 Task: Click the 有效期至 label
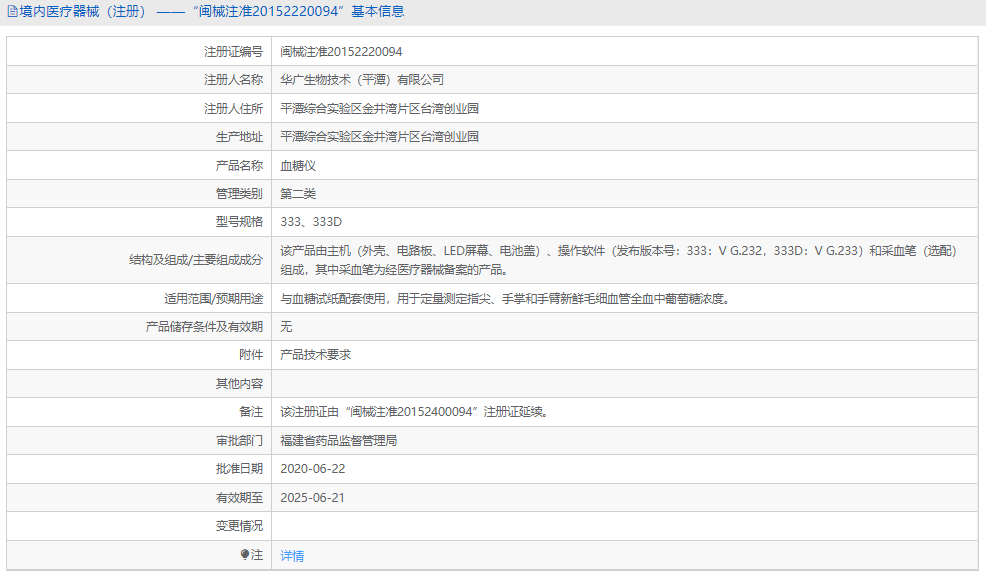pyautogui.click(x=239, y=497)
